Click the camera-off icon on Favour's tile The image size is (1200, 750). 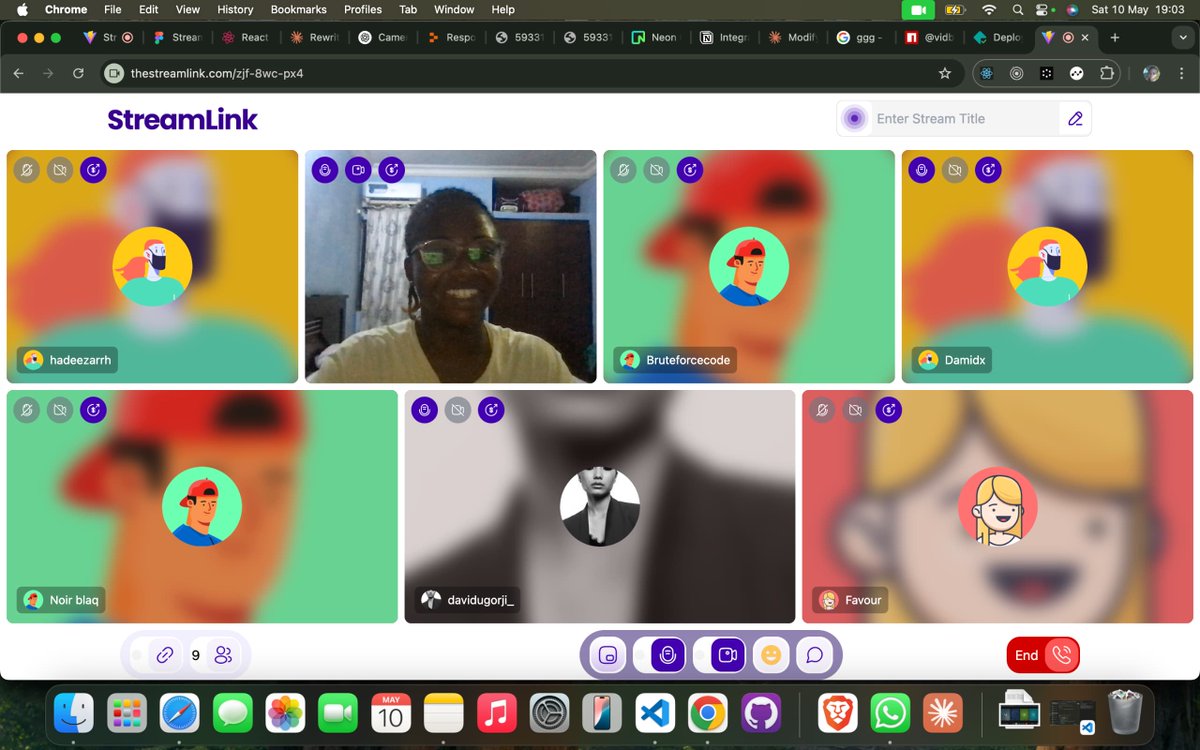[x=855, y=410]
